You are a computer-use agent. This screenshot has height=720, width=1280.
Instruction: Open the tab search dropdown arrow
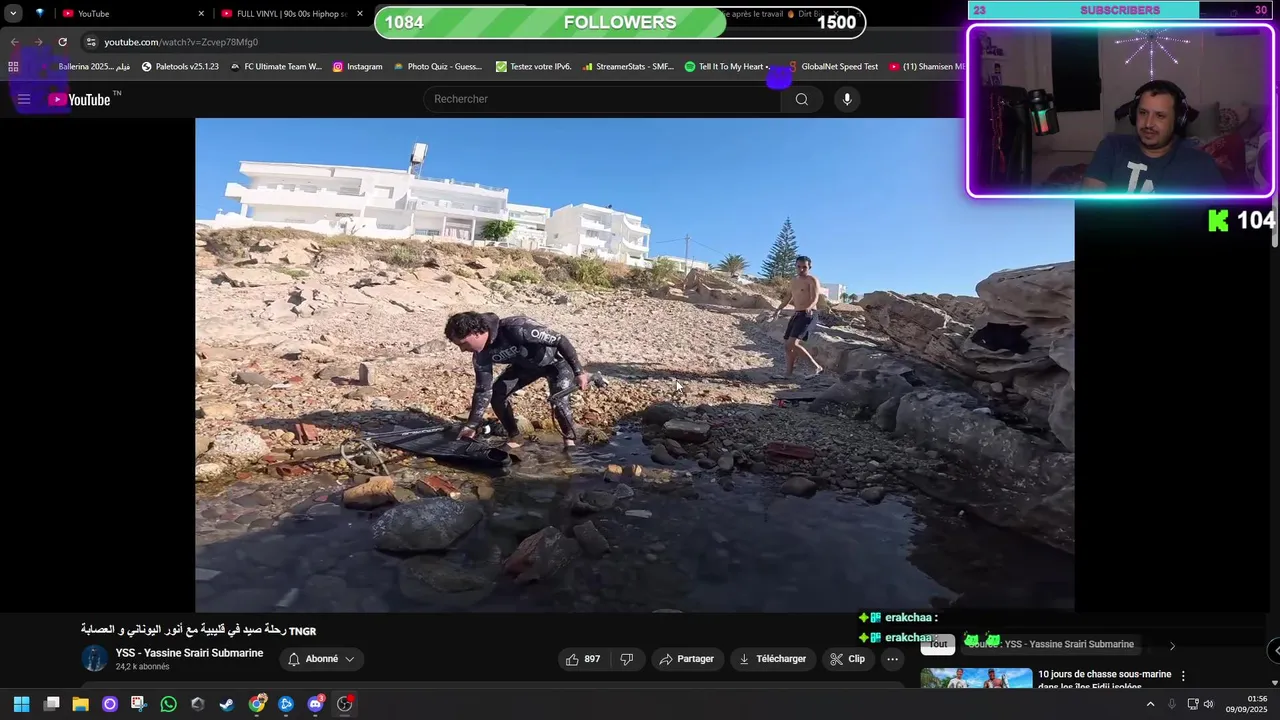(x=13, y=14)
